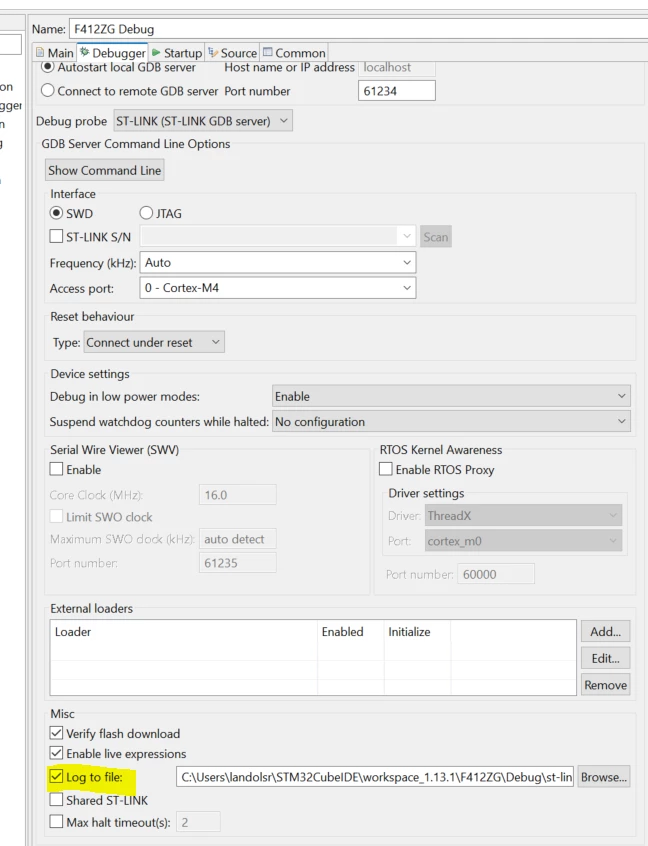Click the Maximum SWO clock field
The image size is (648, 846).
(x=237, y=539)
